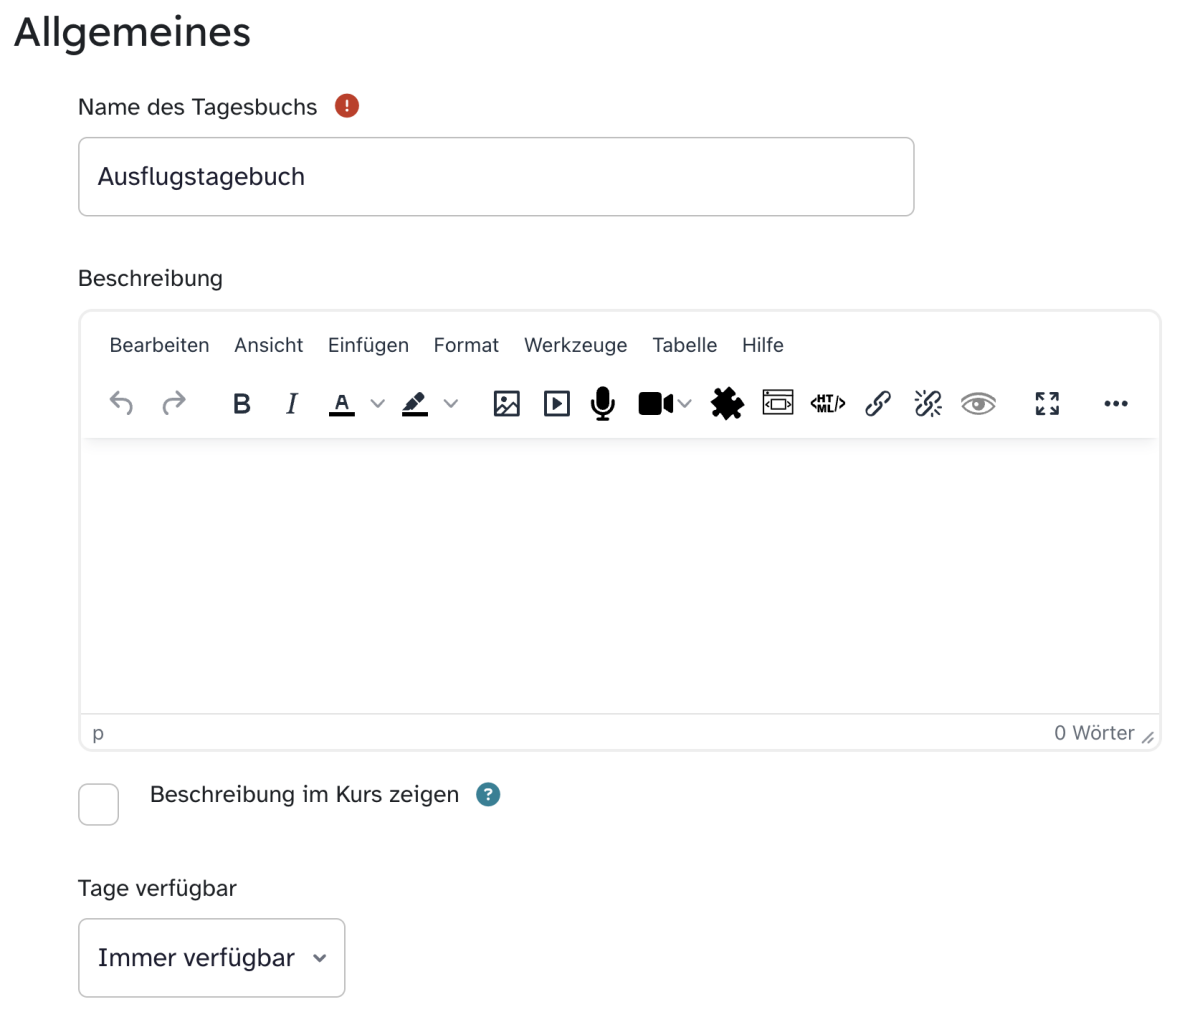Click the Undo arrow in editor toolbar
1200x1012 pixels.
point(121,403)
